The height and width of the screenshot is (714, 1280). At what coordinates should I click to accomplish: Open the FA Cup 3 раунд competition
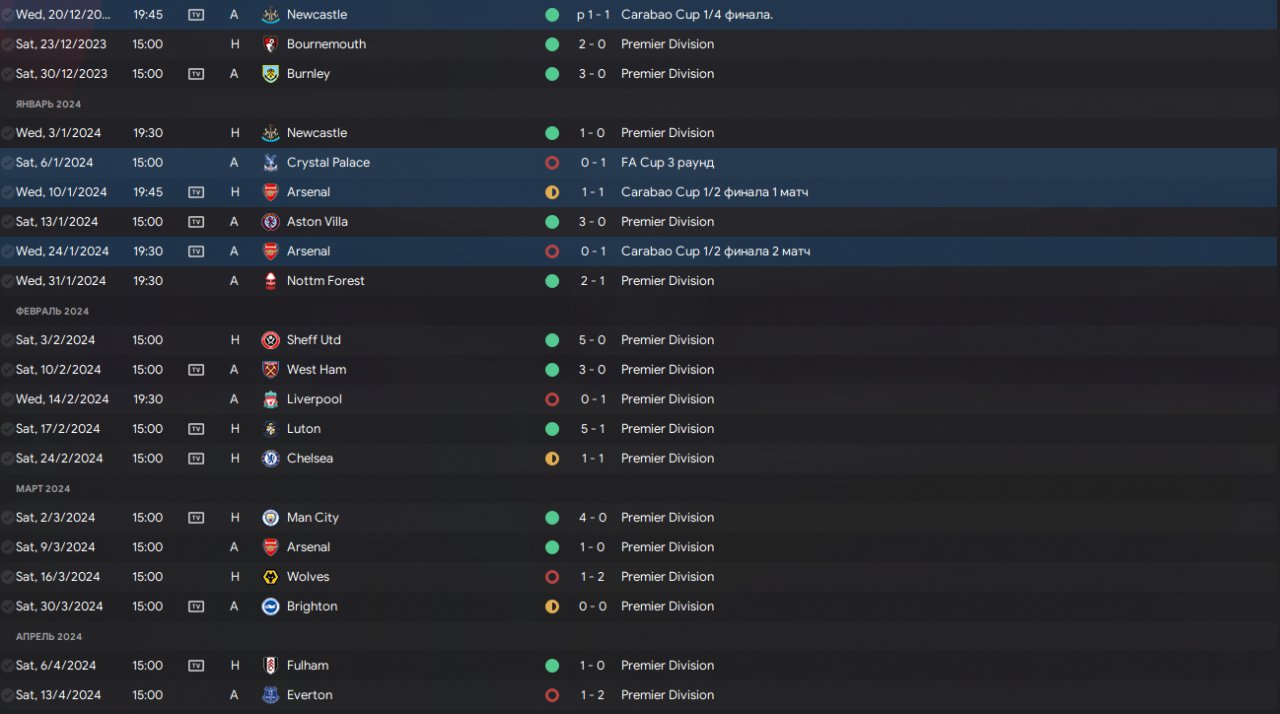tap(667, 162)
